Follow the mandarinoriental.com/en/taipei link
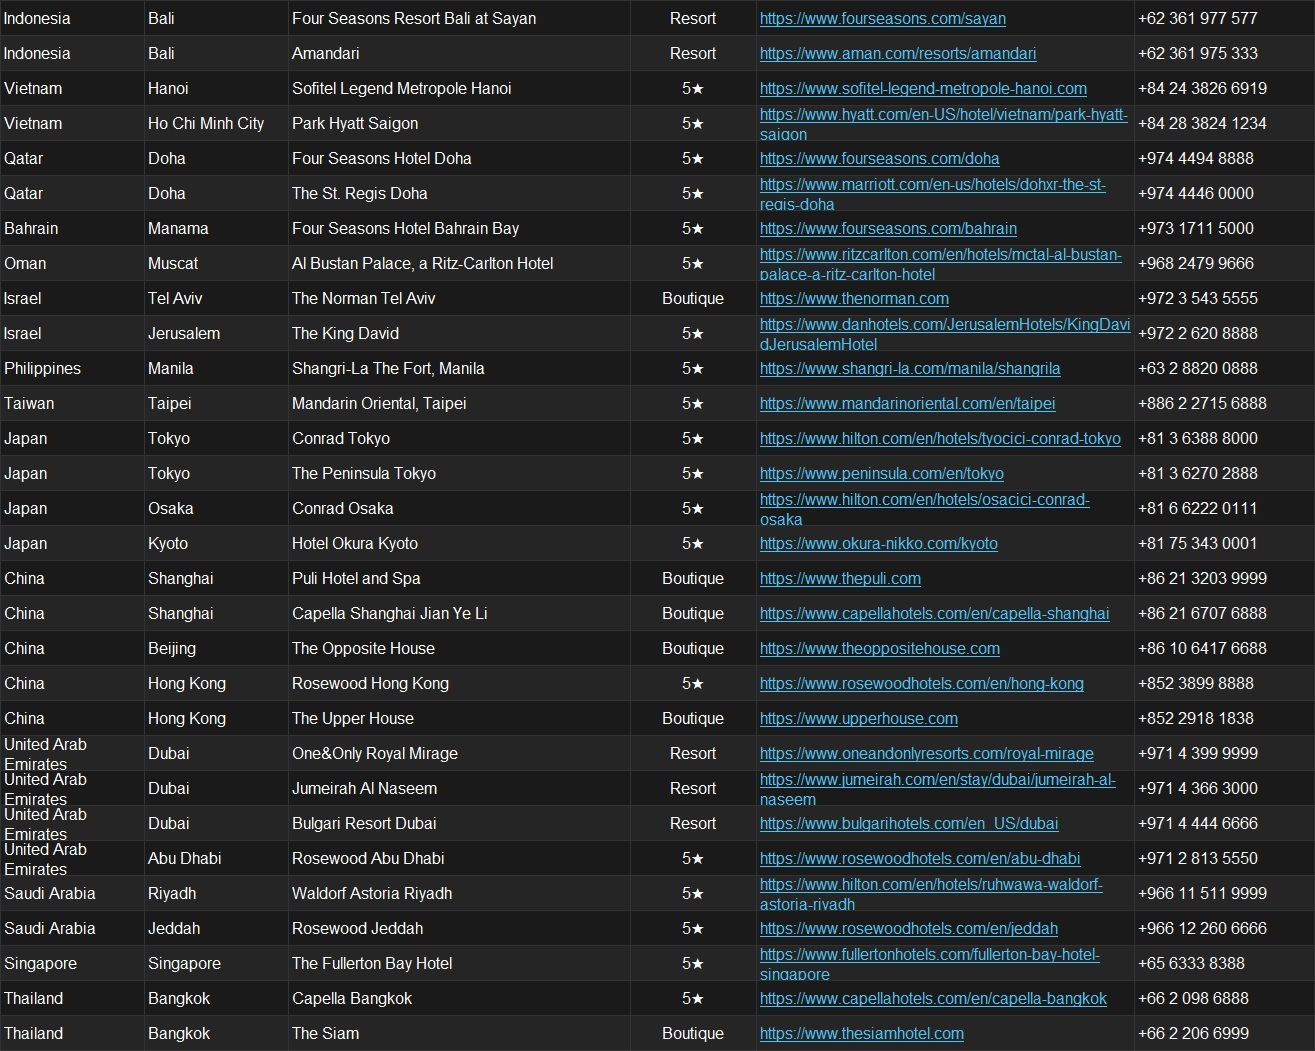Viewport: 1315px width, 1051px height. pyautogui.click(x=908, y=404)
